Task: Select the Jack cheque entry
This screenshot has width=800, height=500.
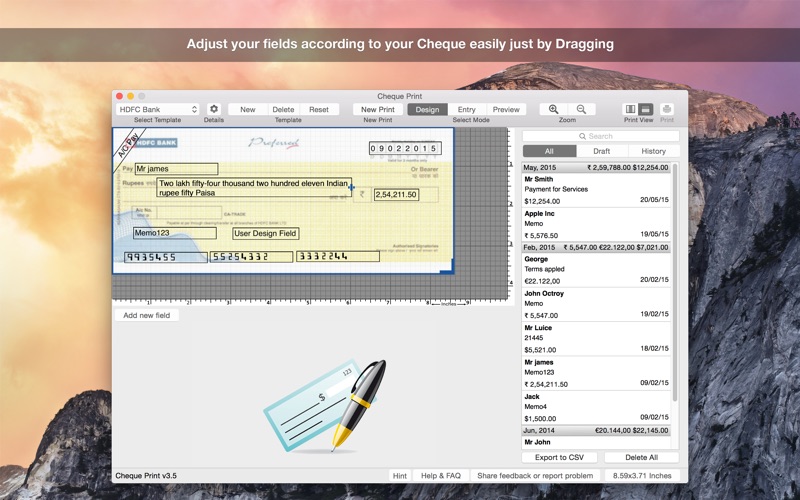Action: tap(596, 407)
